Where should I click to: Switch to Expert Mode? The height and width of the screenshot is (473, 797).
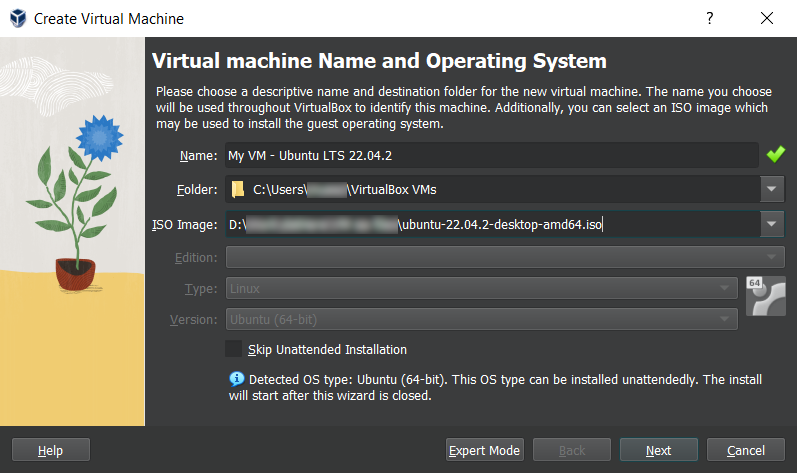[x=485, y=451]
